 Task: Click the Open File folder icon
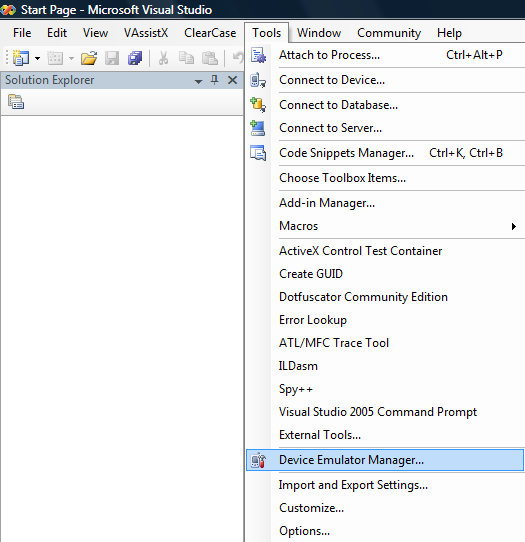(x=89, y=58)
